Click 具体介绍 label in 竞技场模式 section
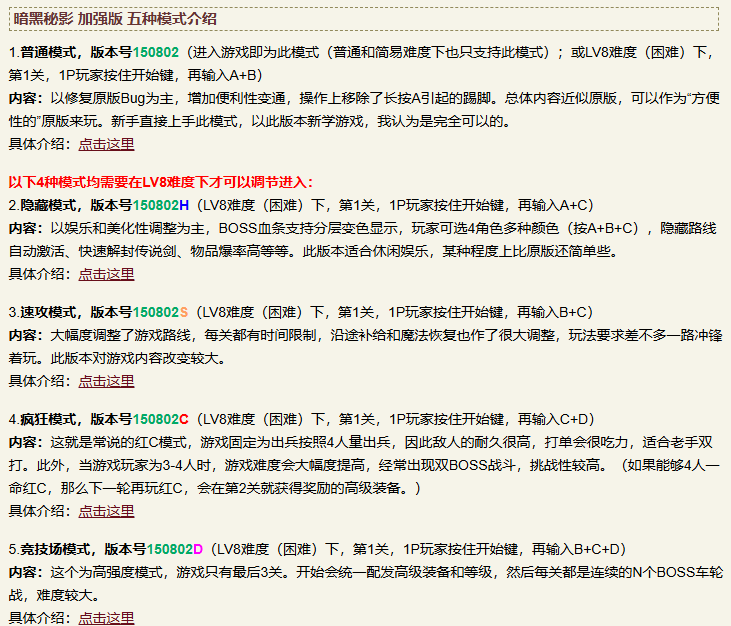The height and width of the screenshot is (626, 731). (40, 618)
